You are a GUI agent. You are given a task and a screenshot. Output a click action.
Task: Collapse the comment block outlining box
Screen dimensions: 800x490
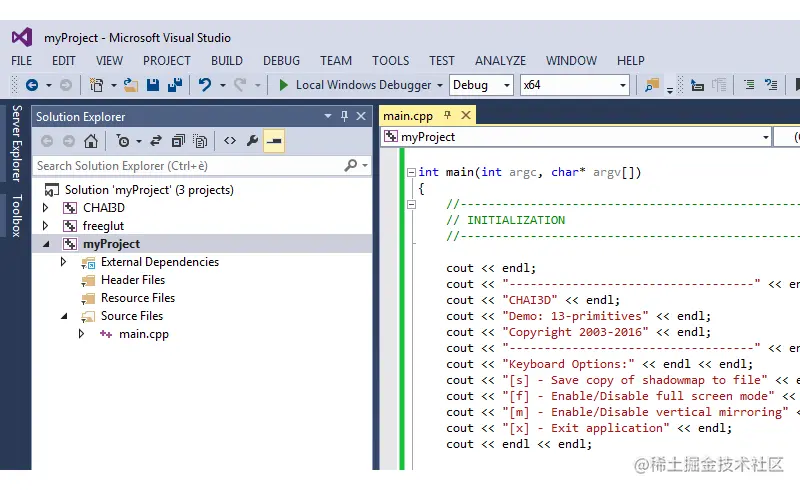pyautogui.click(x=411, y=205)
